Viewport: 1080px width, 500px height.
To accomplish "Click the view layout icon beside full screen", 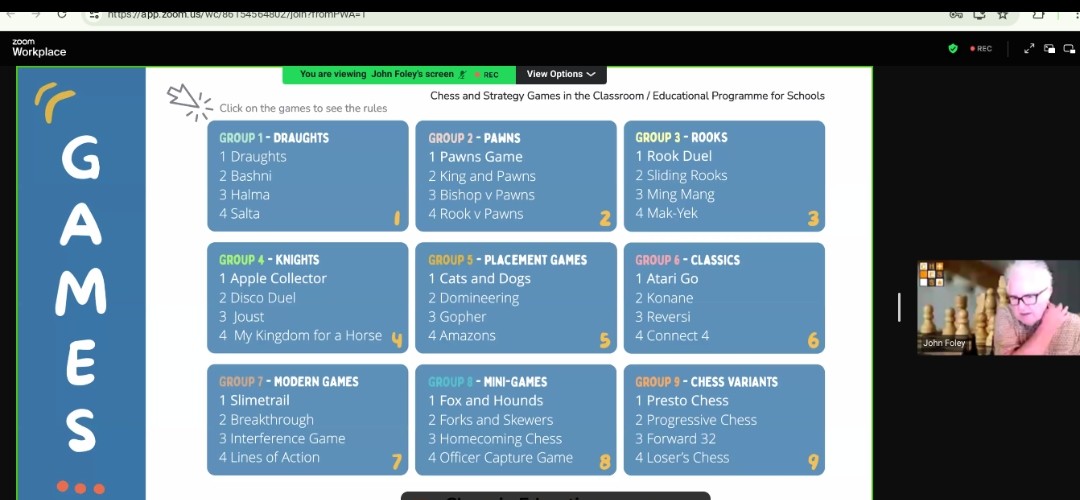I will [1049, 48].
